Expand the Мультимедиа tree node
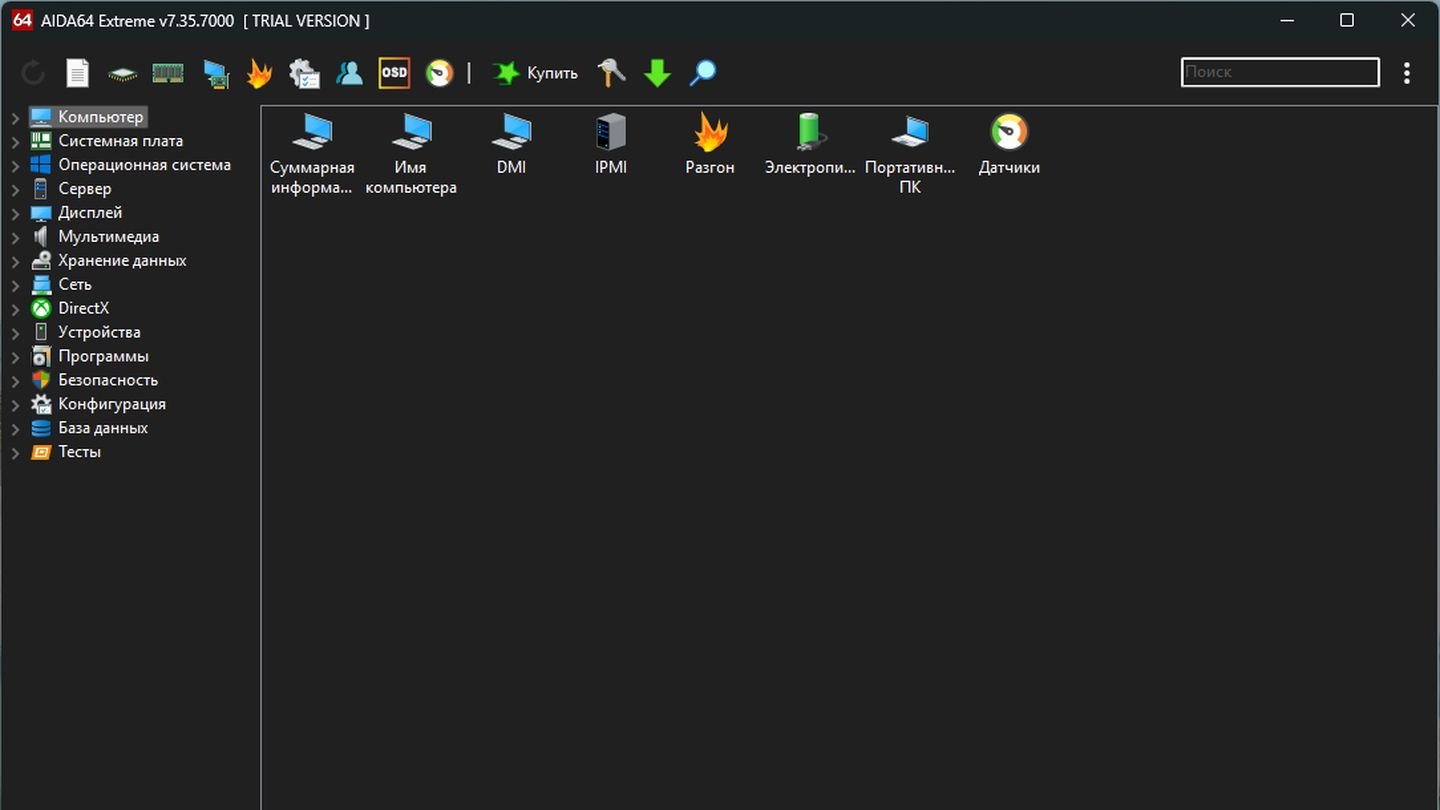The height and width of the screenshot is (810, 1440). (x=15, y=238)
